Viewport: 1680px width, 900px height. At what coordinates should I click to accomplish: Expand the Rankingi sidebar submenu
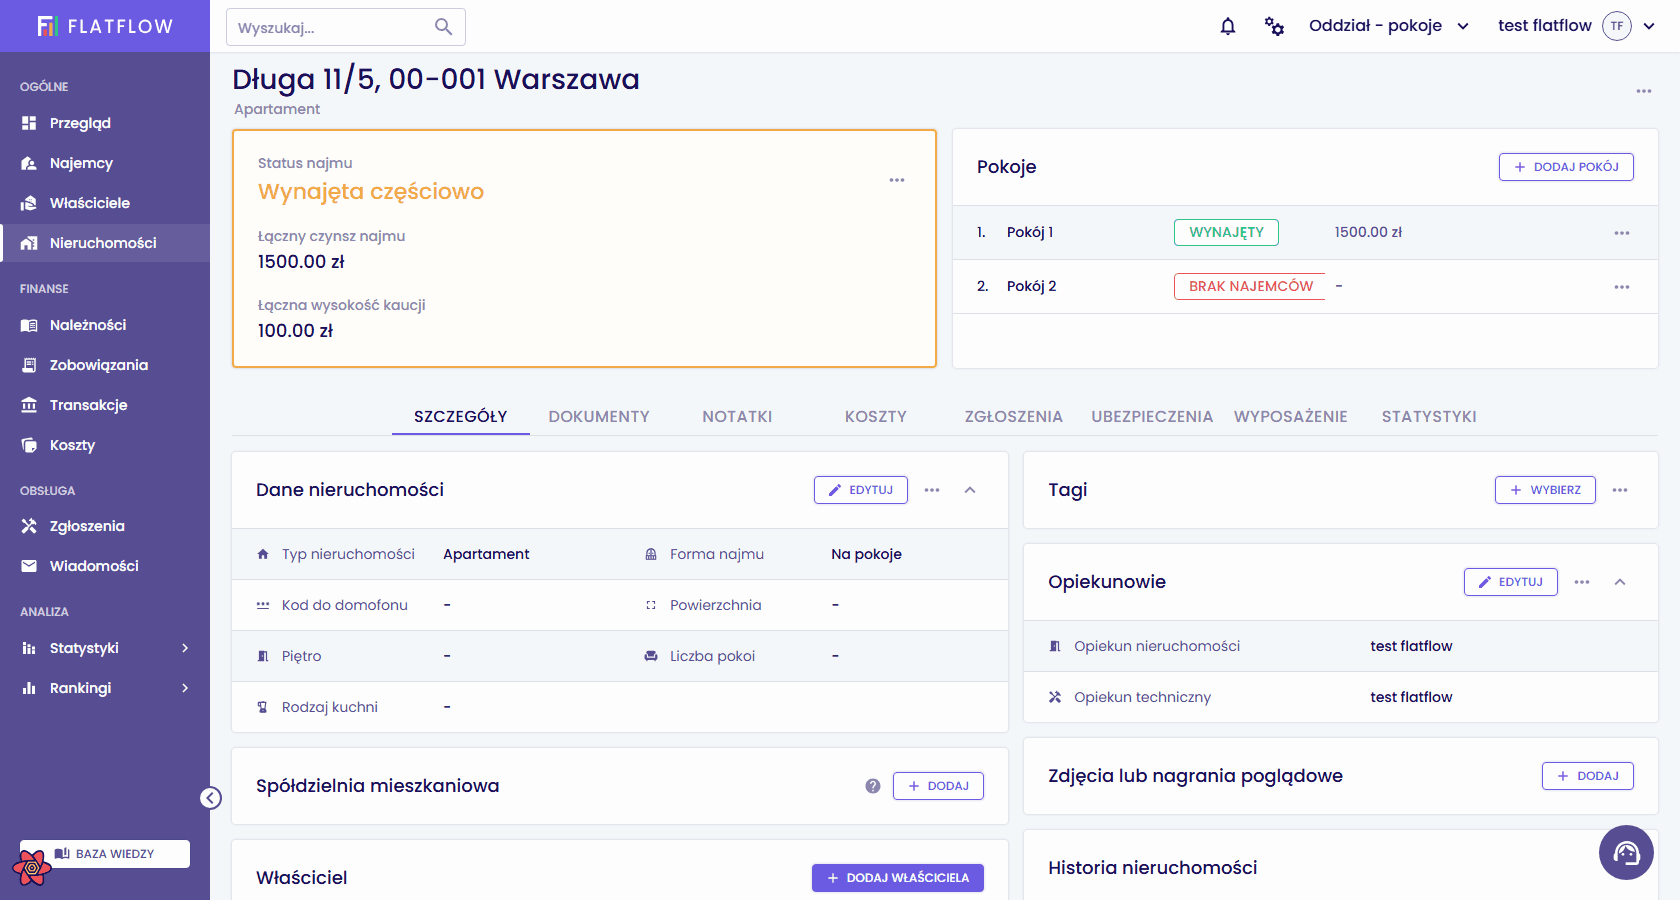(185, 688)
